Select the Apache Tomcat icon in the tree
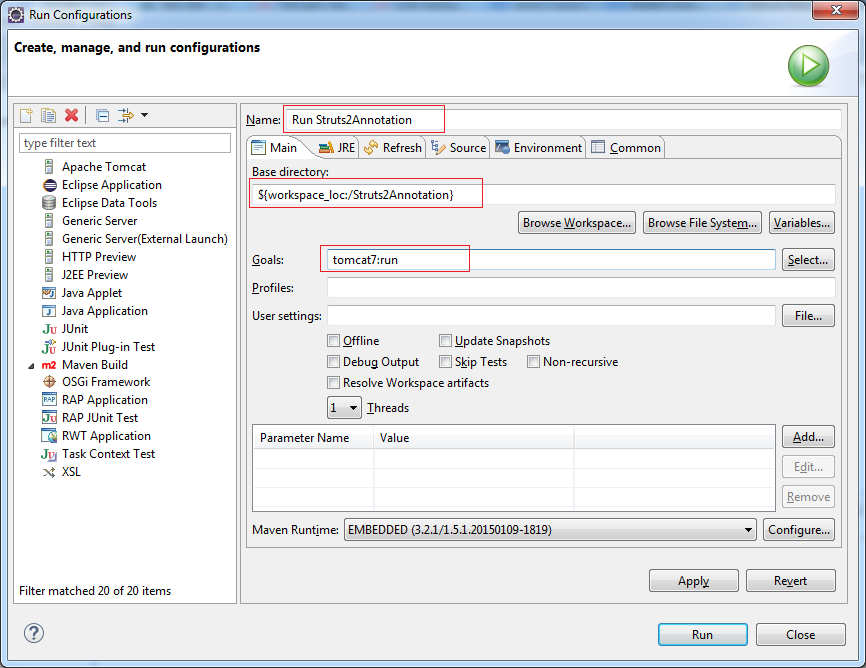The height and width of the screenshot is (668, 866). (x=49, y=166)
